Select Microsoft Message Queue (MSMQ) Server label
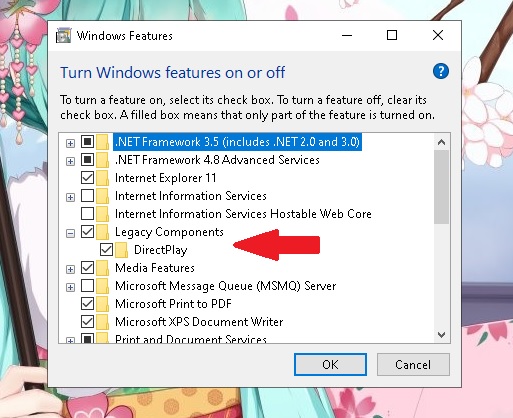This screenshot has width=513, height=418. [226, 286]
